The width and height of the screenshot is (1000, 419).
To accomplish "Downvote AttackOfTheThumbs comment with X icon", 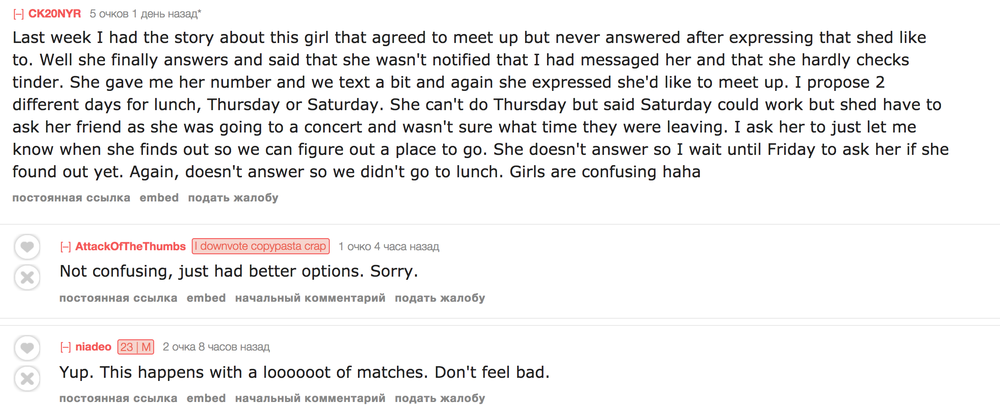I will click(x=28, y=278).
